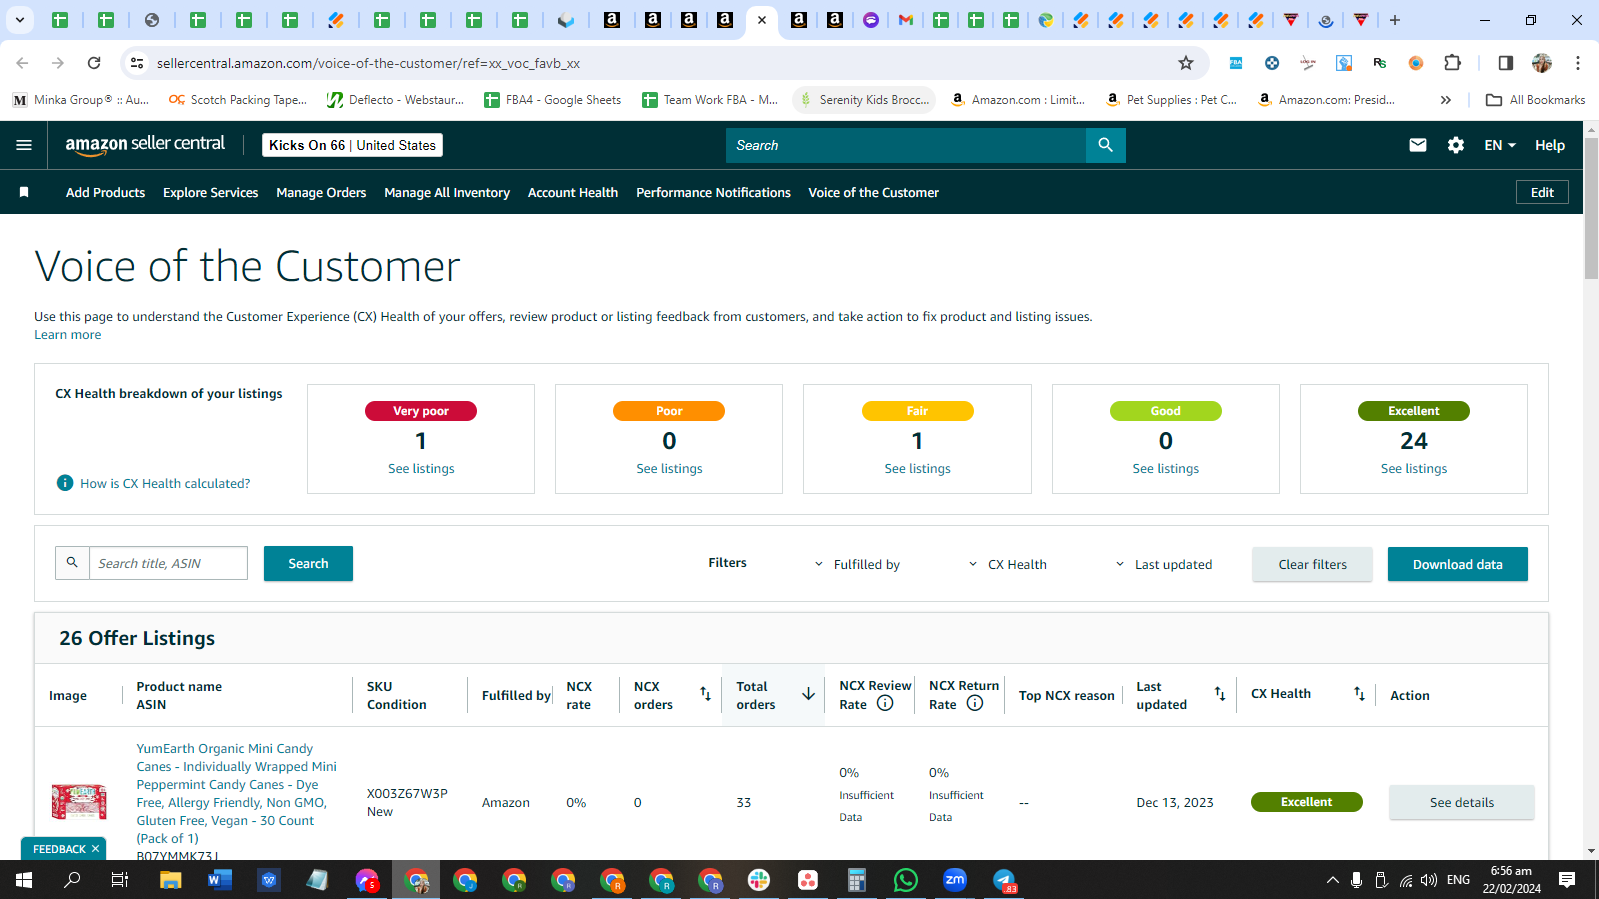Open the Chrome tab search dropdown

[20, 20]
